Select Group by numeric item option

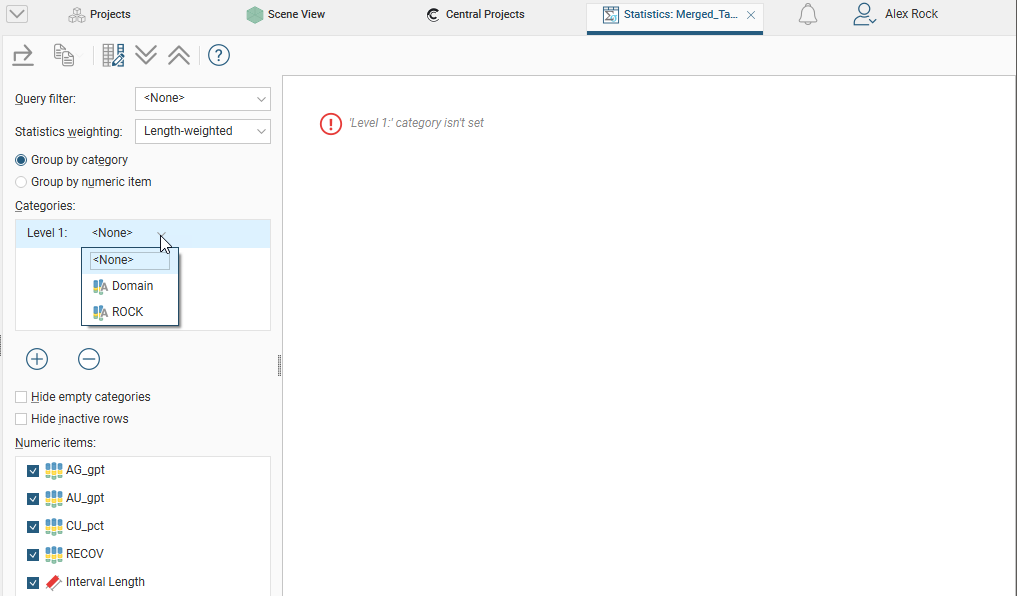point(21,182)
